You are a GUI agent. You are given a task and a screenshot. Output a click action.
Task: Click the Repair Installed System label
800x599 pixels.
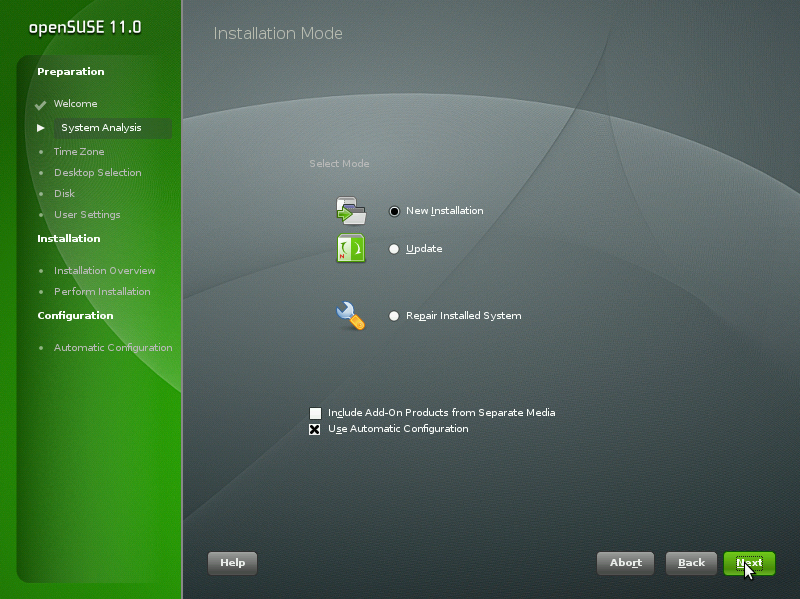[x=464, y=316]
